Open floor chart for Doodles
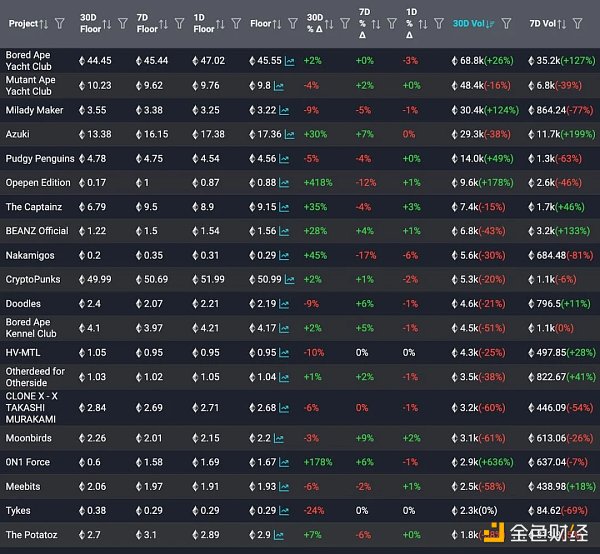 (x=284, y=304)
